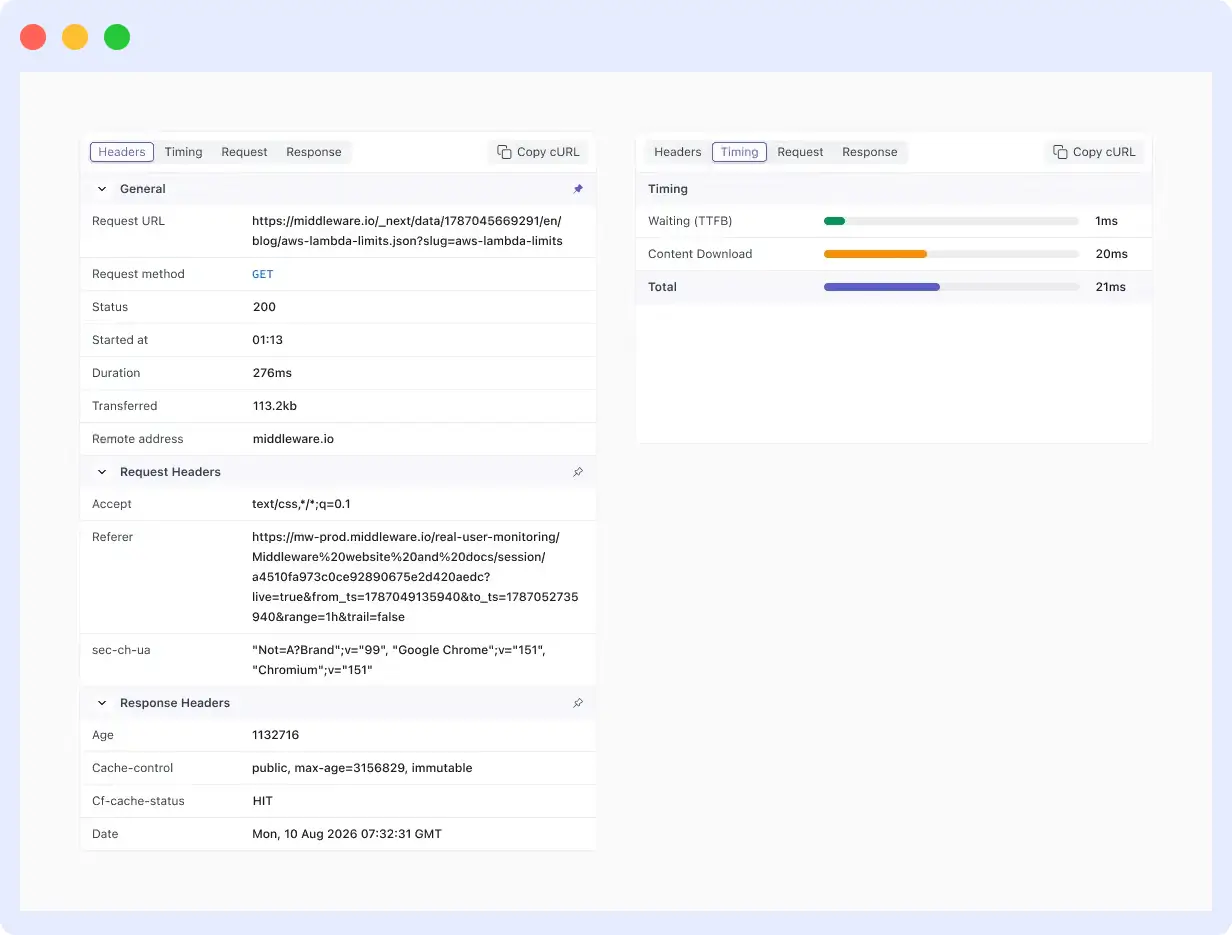
Task: Click the Referer header URL value
Action: coord(415,577)
